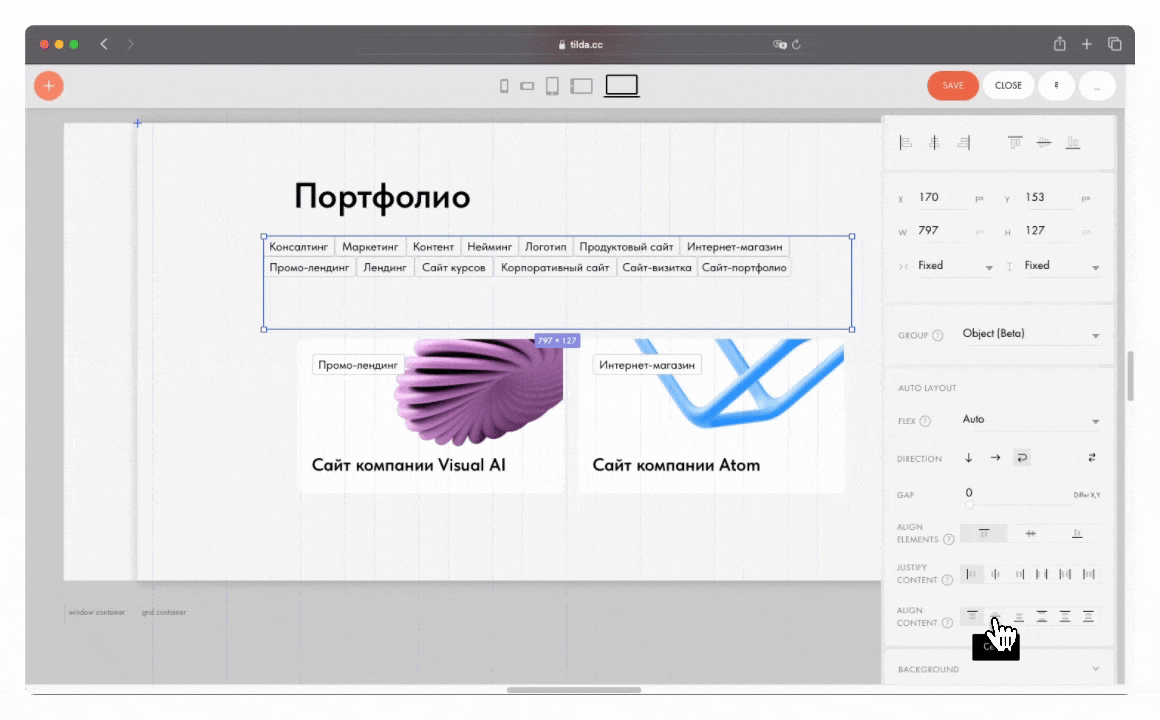Open the width Fixed sizing dropdown

[954, 266]
